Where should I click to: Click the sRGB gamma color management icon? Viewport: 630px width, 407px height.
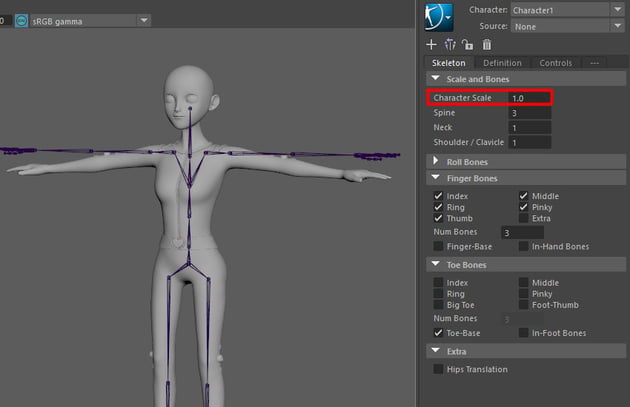coord(22,20)
